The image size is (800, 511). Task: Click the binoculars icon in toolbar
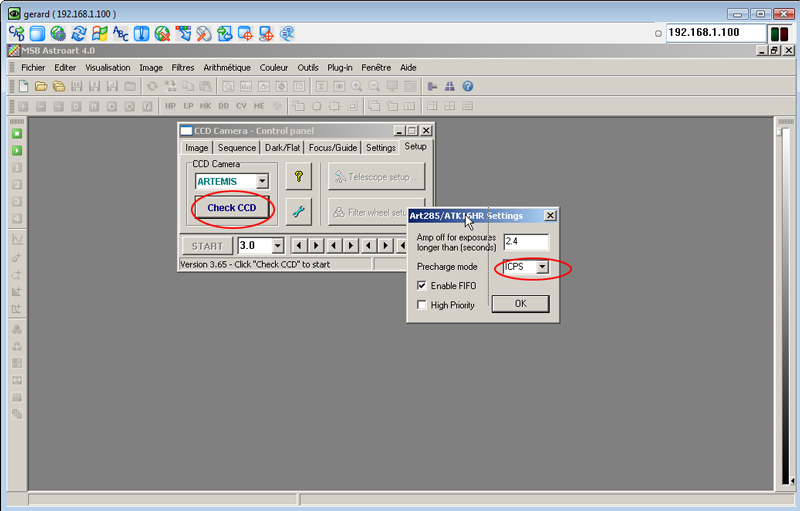(x=449, y=86)
